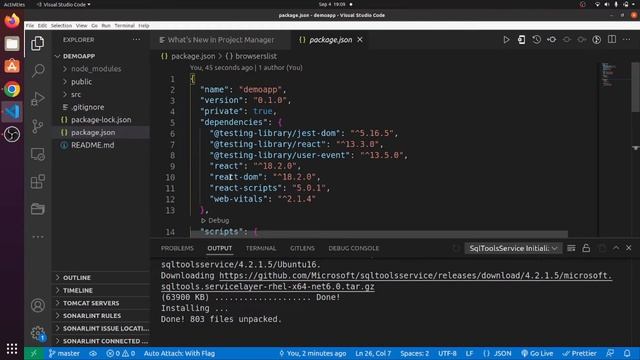Click Ln 26, Col 7 position
Image resolution: width=640 pixels, height=360 pixels.
(x=373, y=353)
